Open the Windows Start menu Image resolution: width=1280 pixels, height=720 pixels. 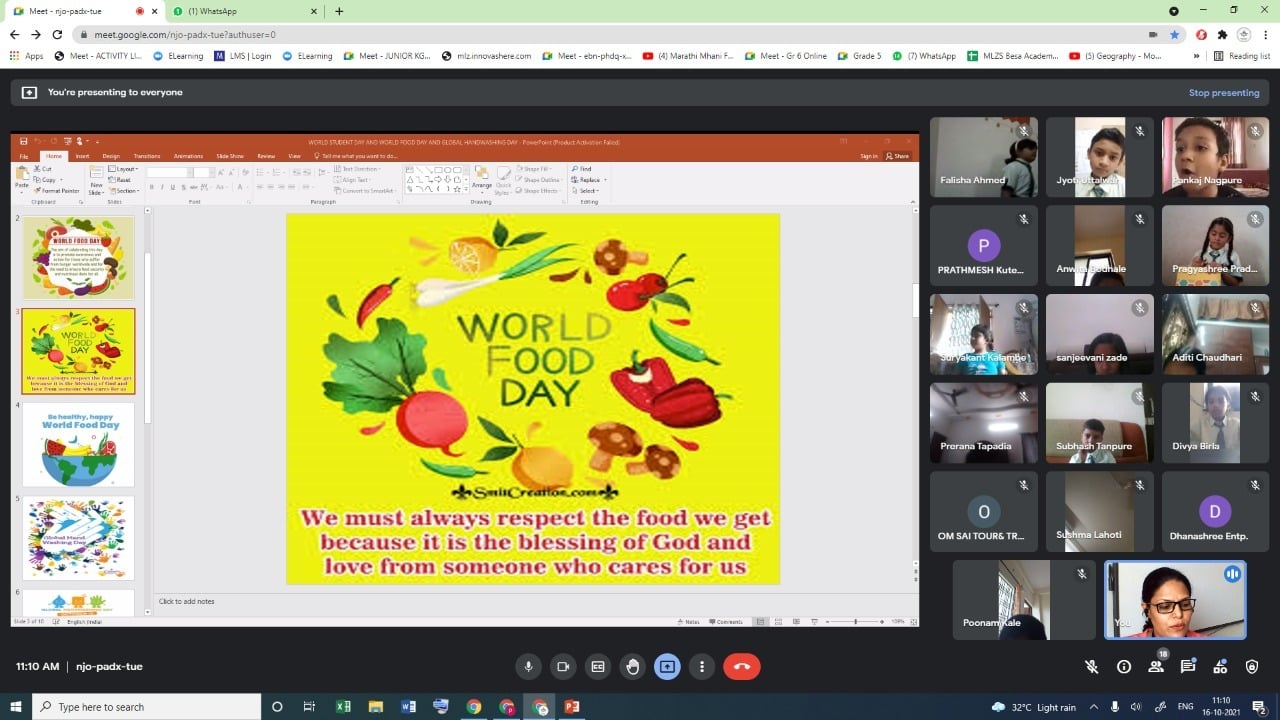coord(15,707)
